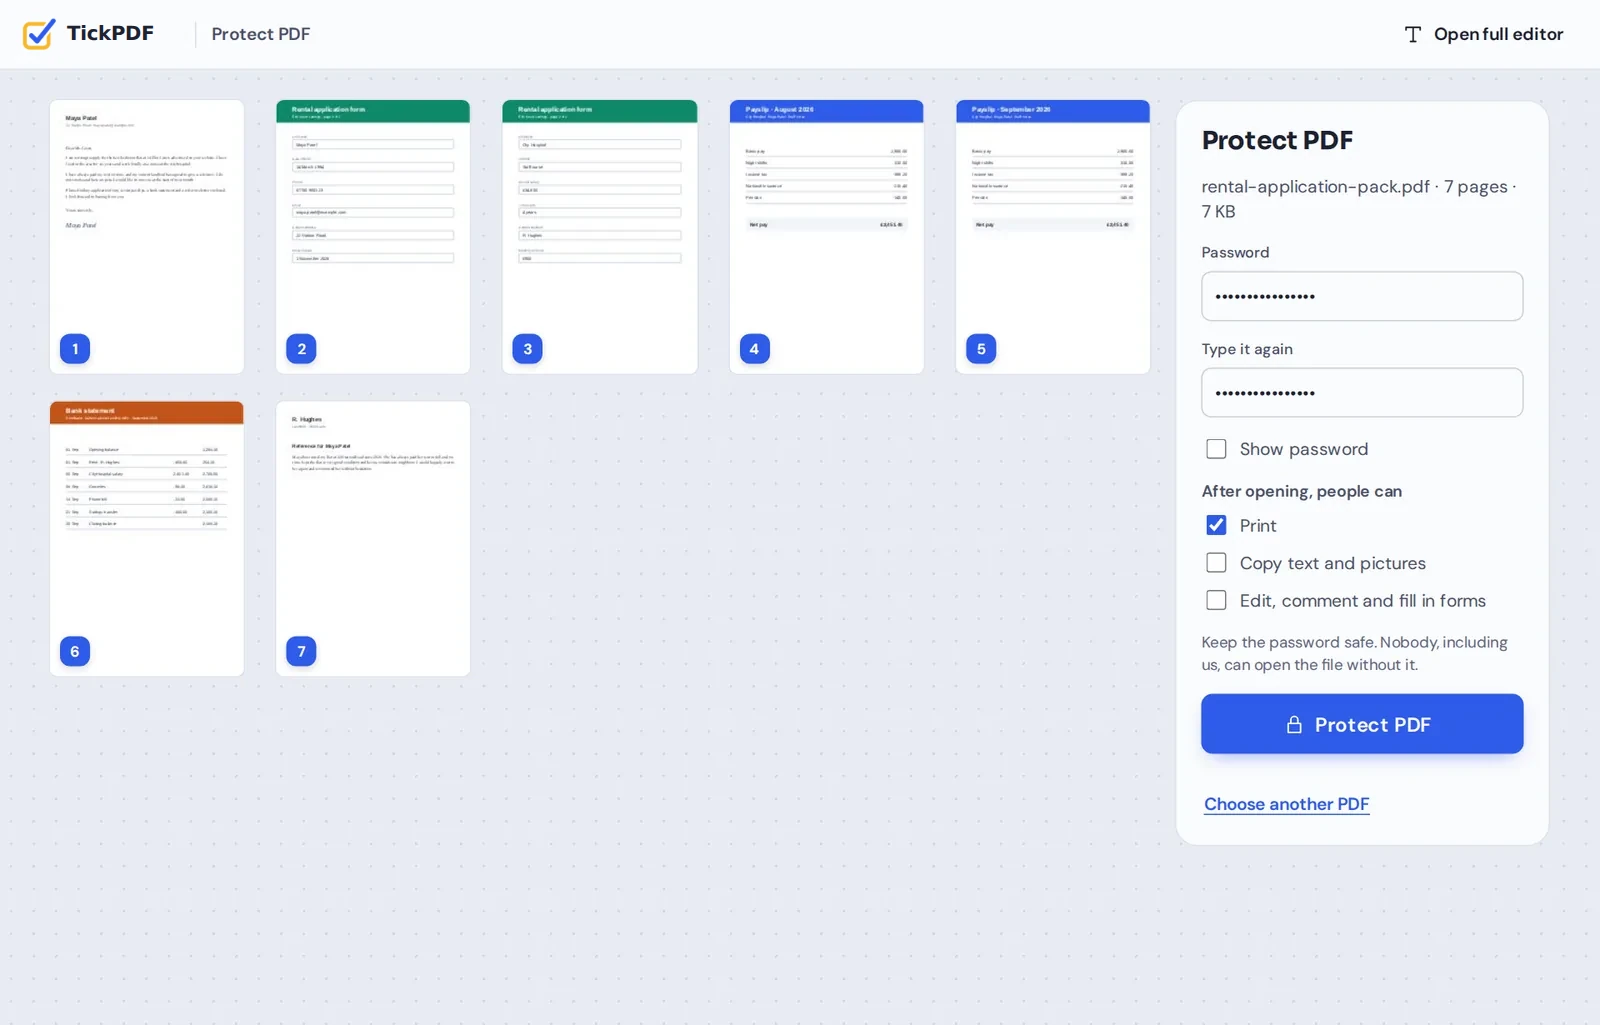The width and height of the screenshot is (1600, 1025).
Task: Click the TickPDF brand name
Action: click(x=110, y=33)
